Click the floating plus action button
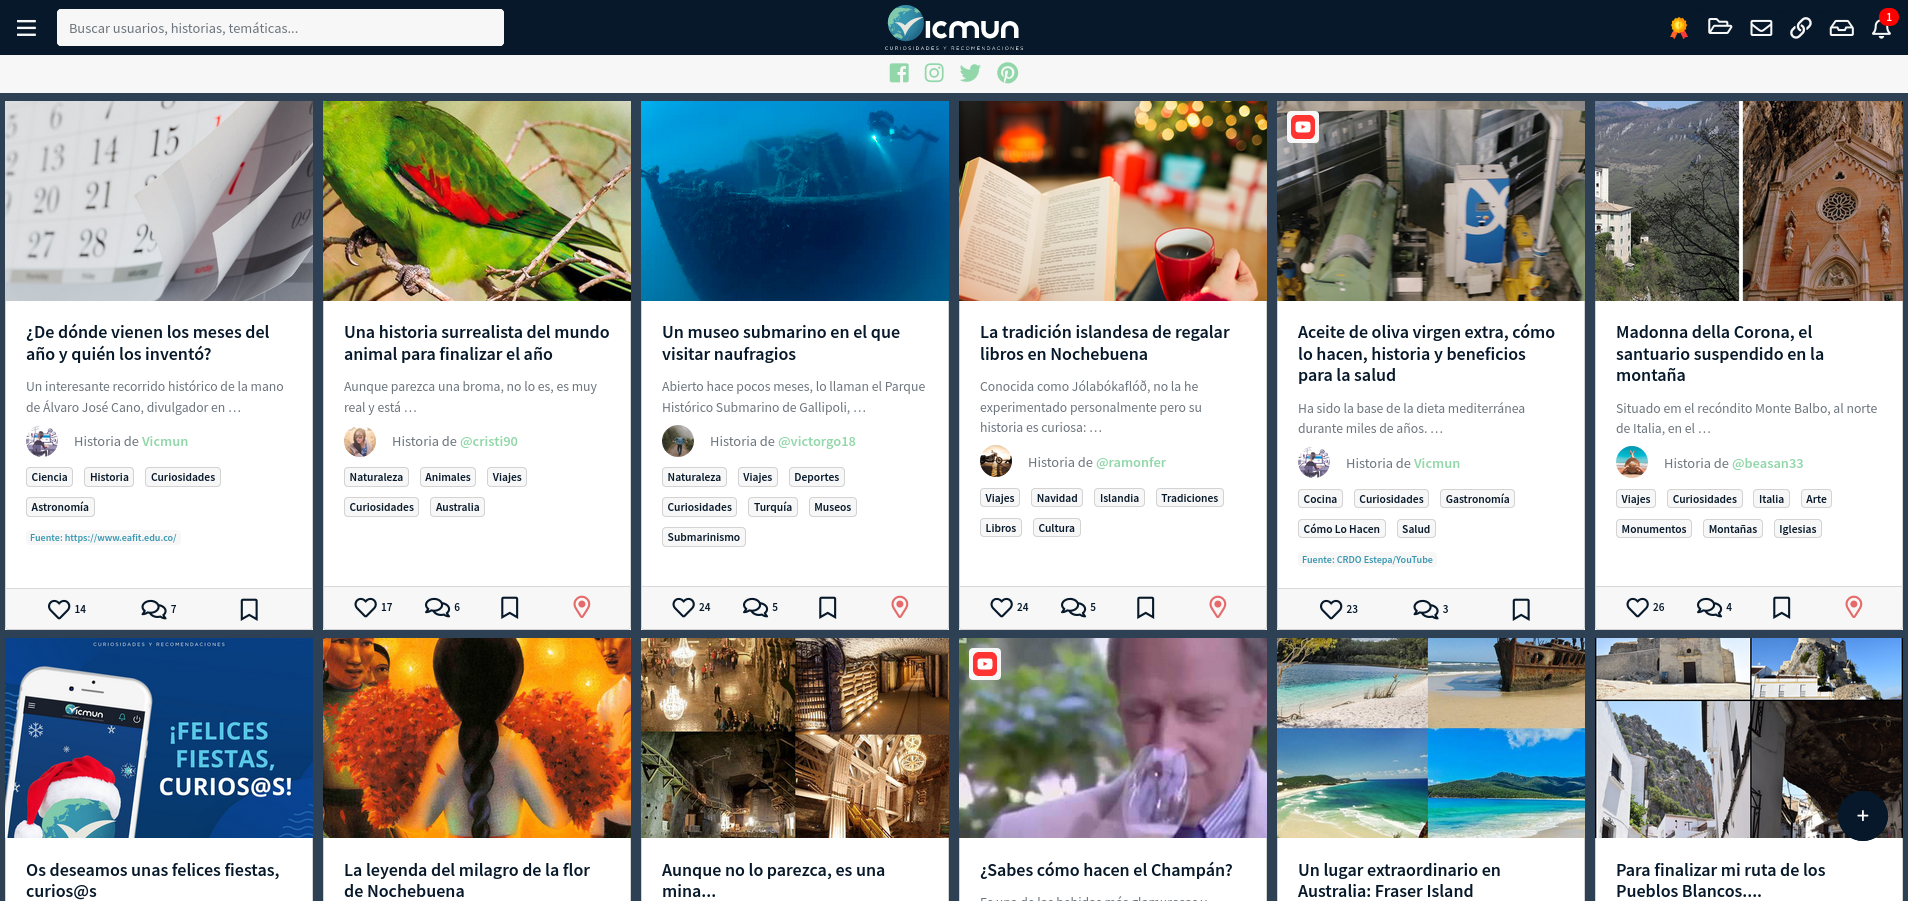The image size is (1908, 901). (x=1862, y=816)
